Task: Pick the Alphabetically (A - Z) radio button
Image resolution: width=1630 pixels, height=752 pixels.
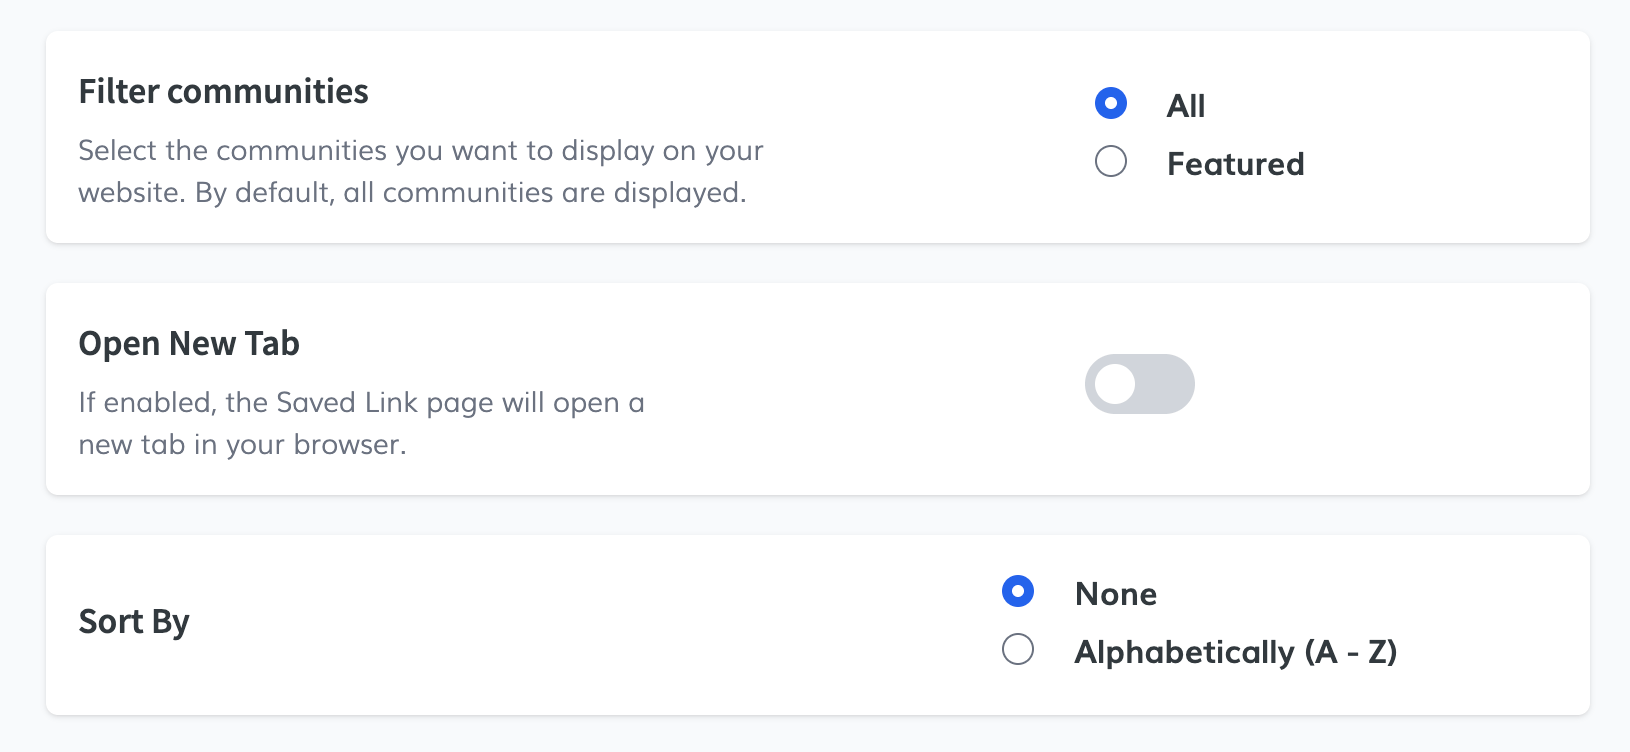Action: pos(1018,650)
